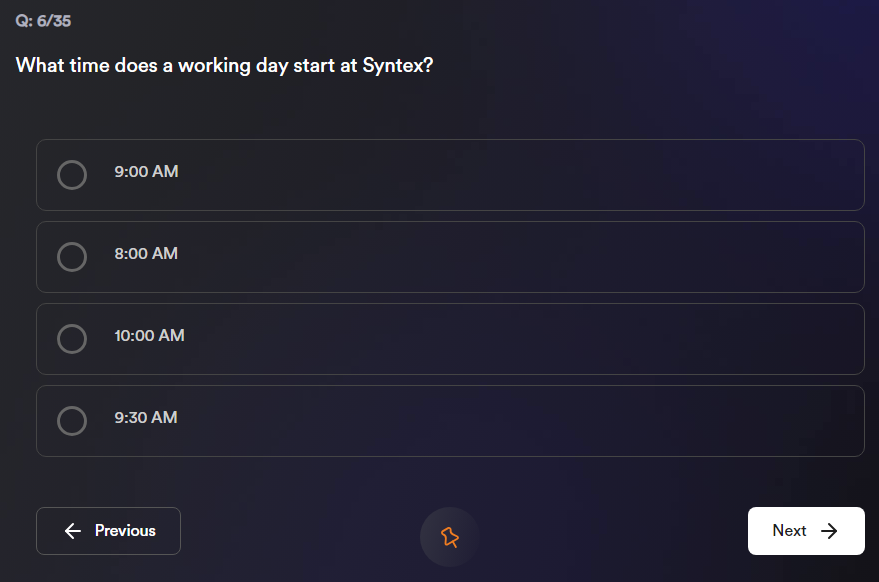Advance with the Next button

pyautogui.click(x=805, y=531)
